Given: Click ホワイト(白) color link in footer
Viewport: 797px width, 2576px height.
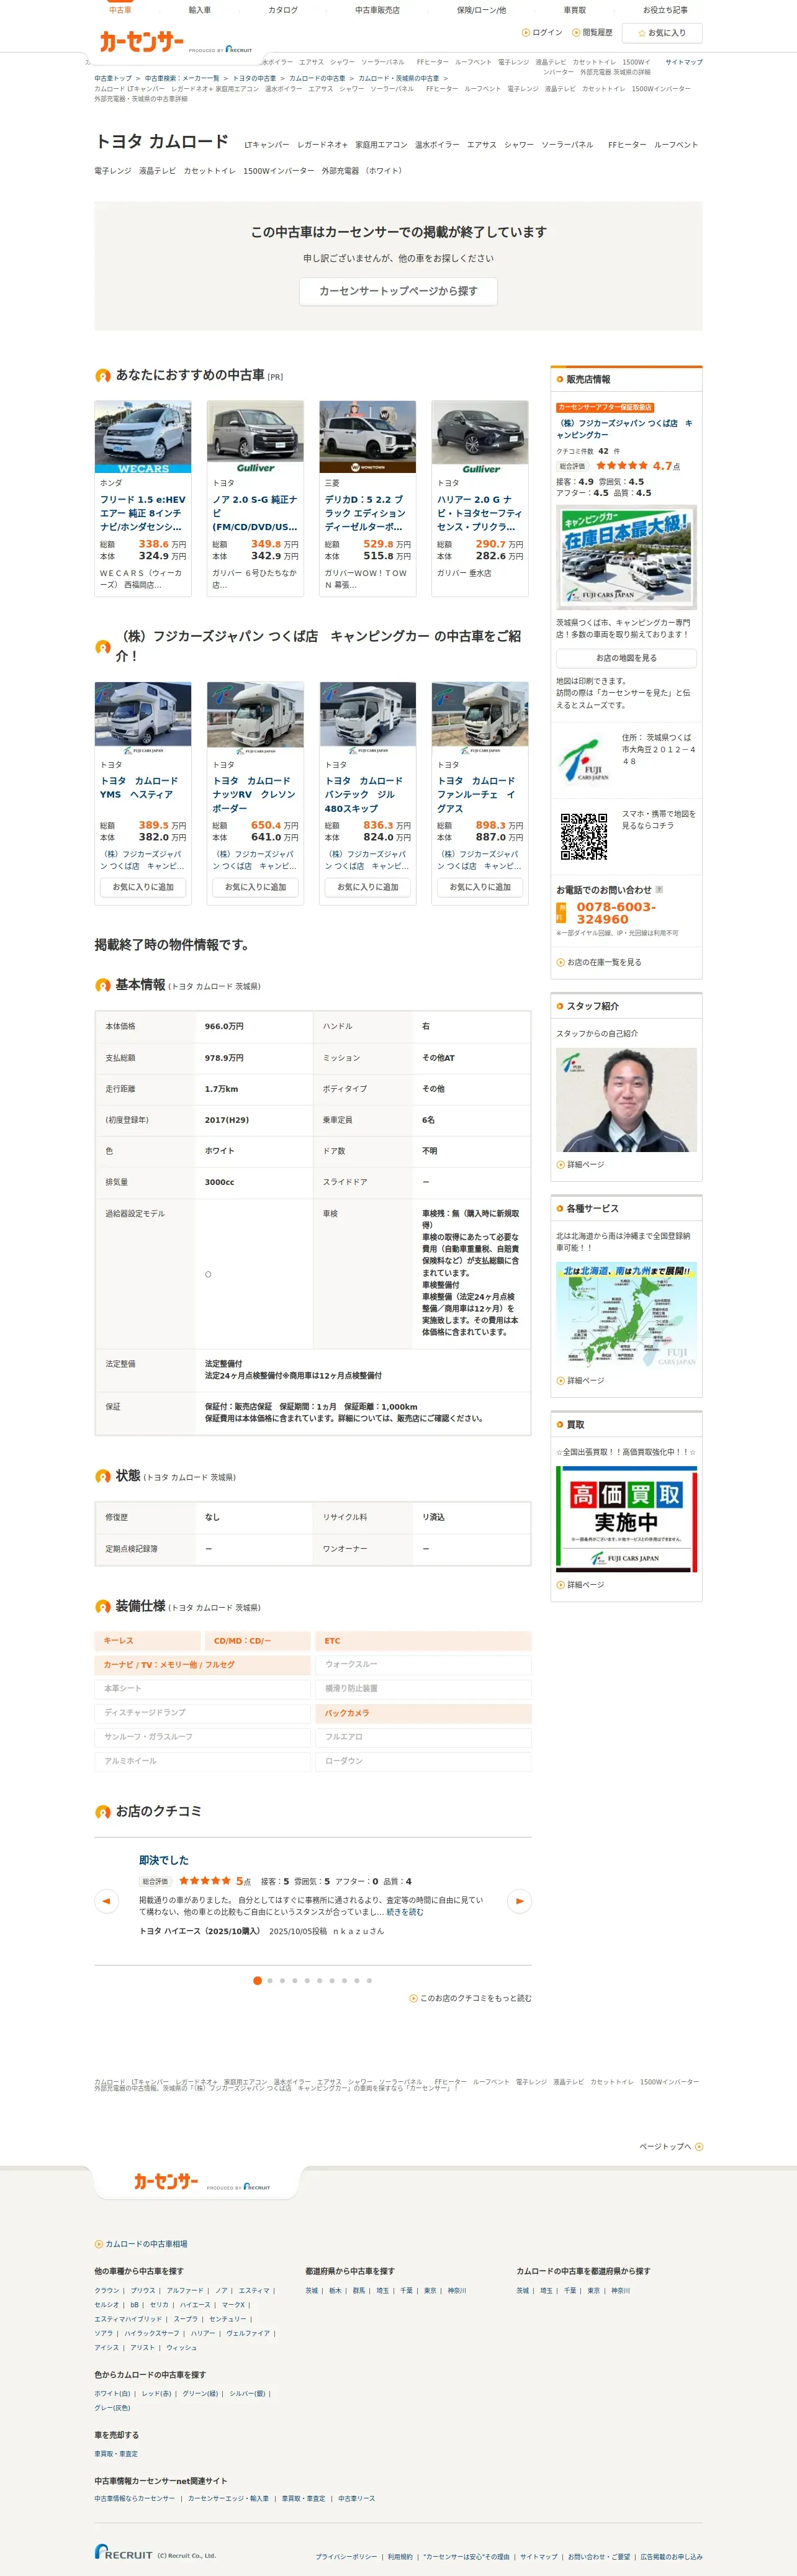Looking at the screenshot, I should coord(112,2394).
